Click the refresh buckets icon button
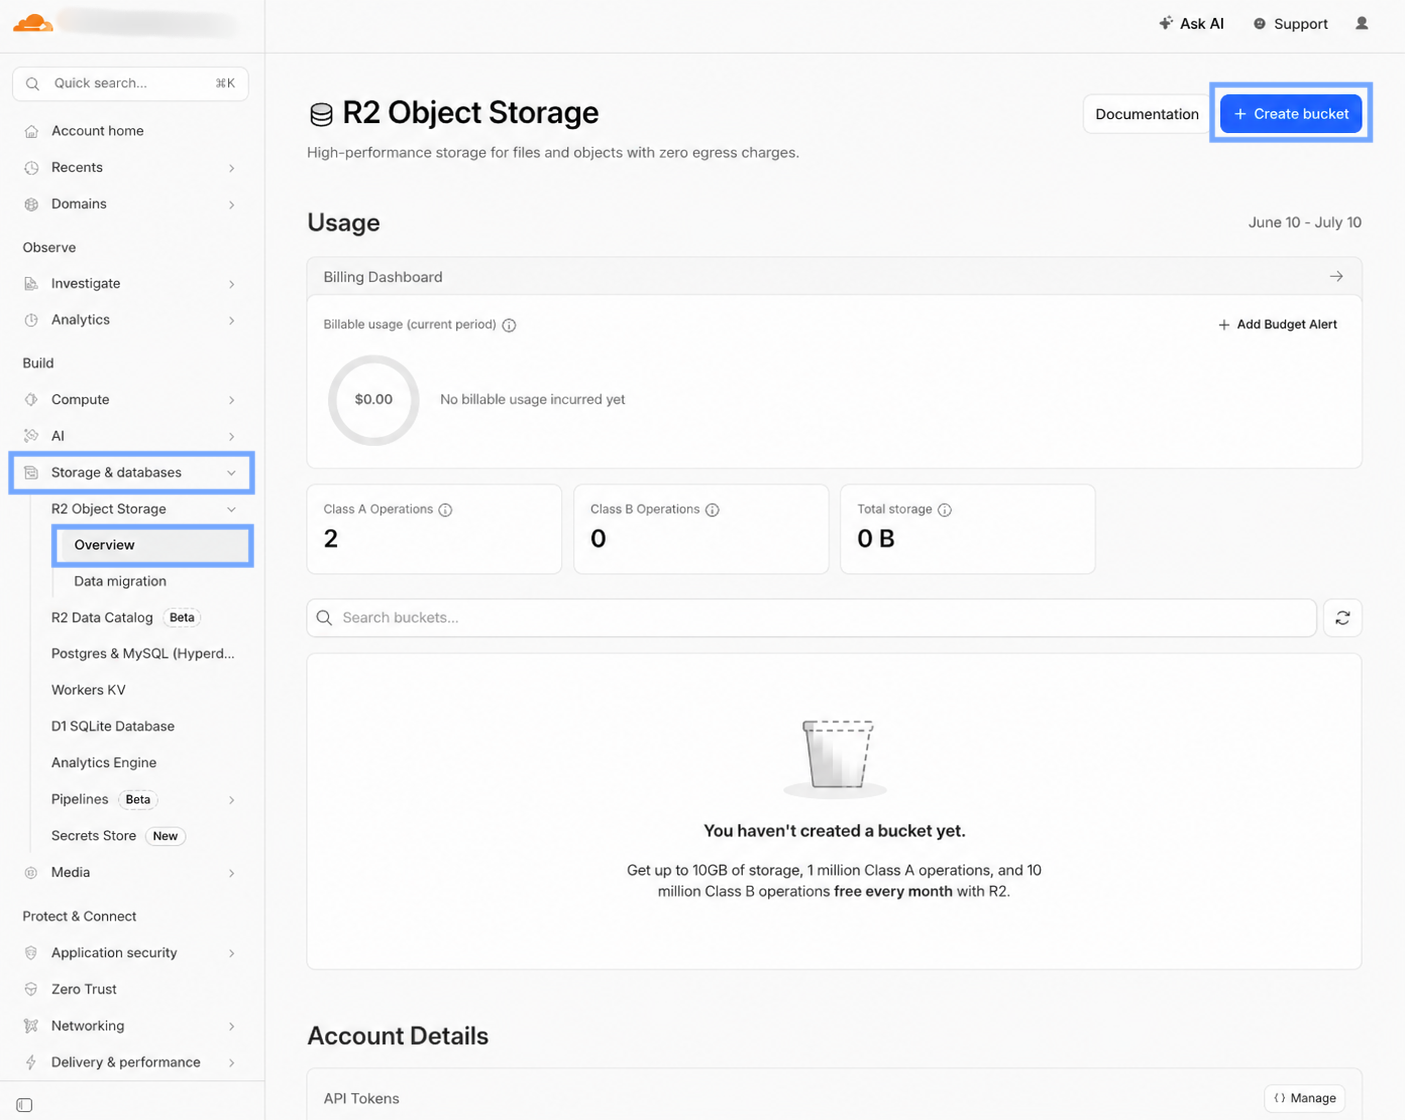The image size is (1405, 1120). click(x=1342, y=618)
